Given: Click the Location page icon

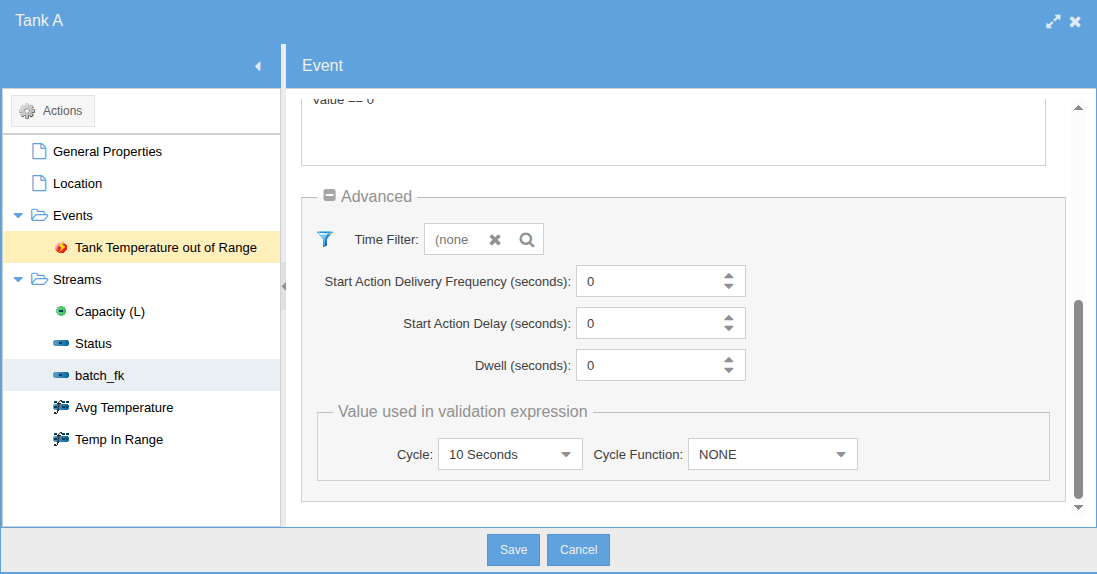Looking at the screenshot, I should click(39, 183).
